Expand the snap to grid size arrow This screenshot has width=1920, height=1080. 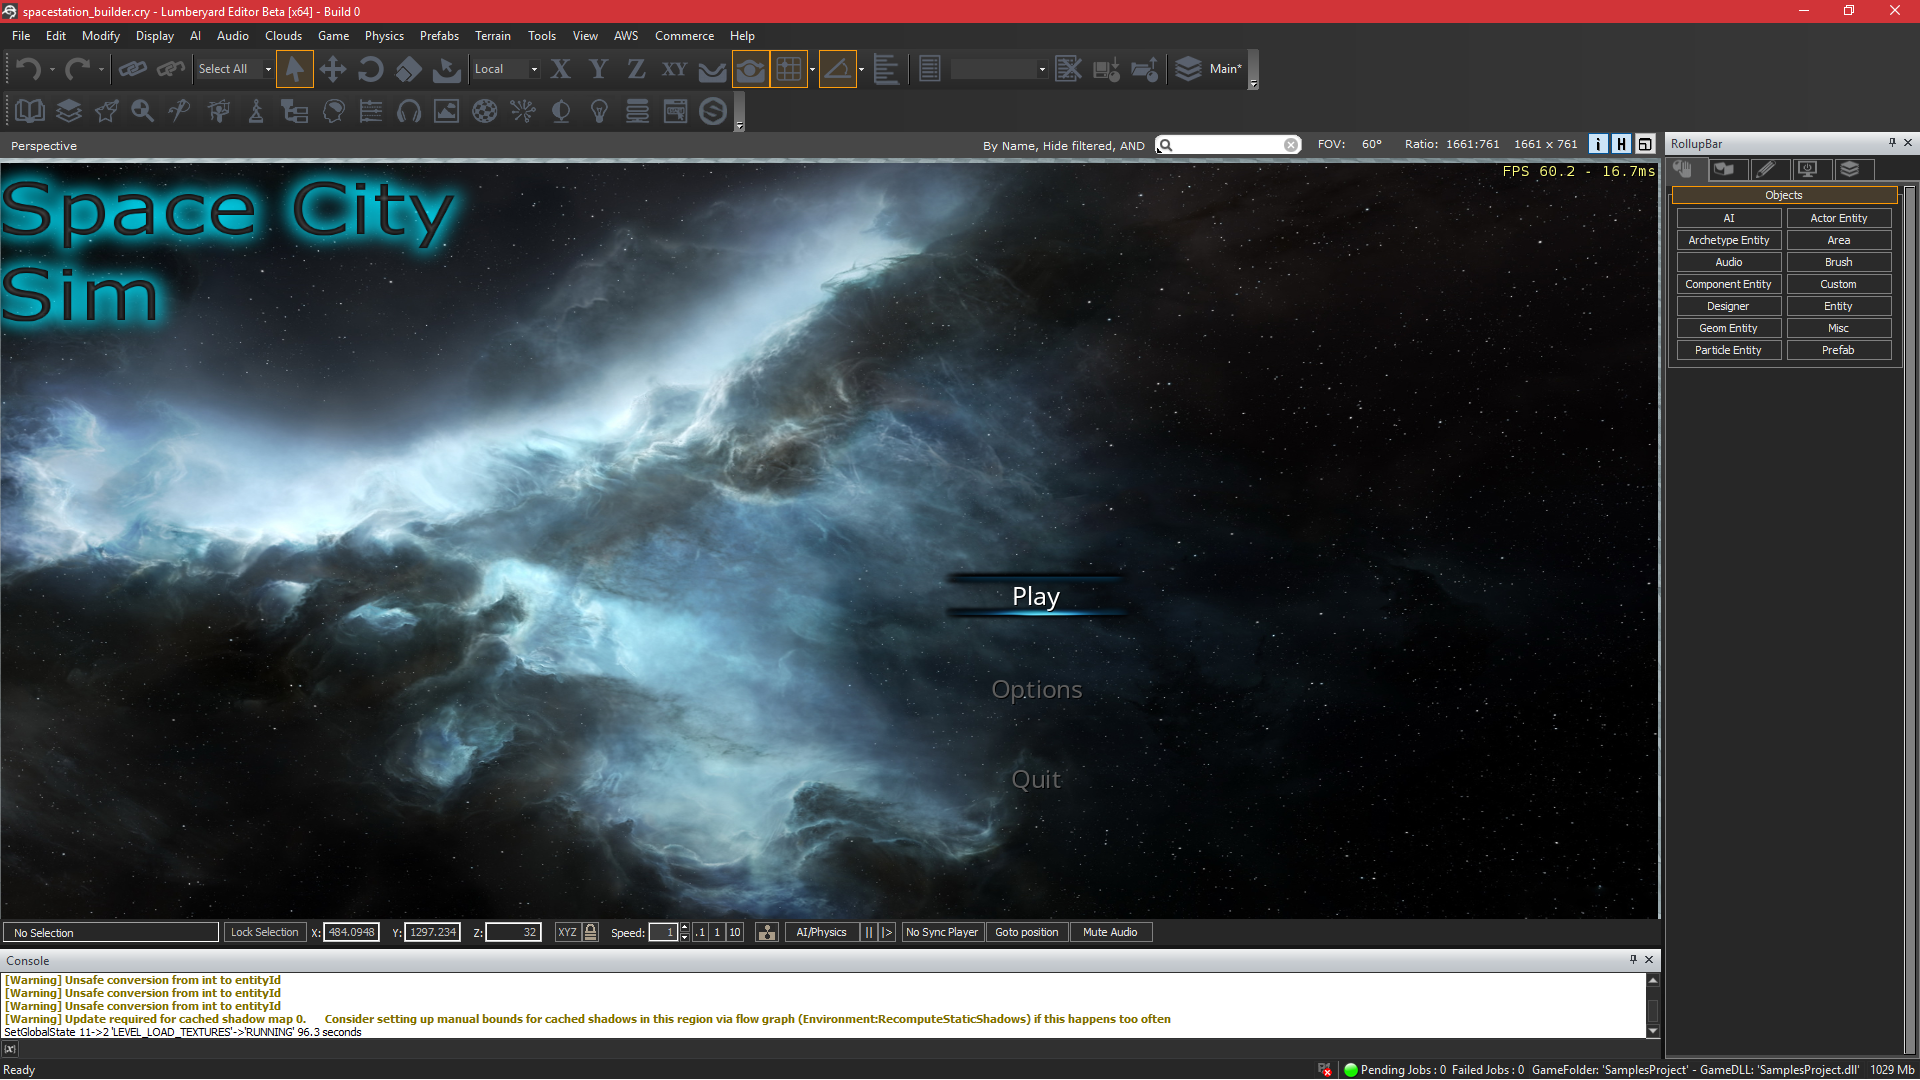point(812,69)
